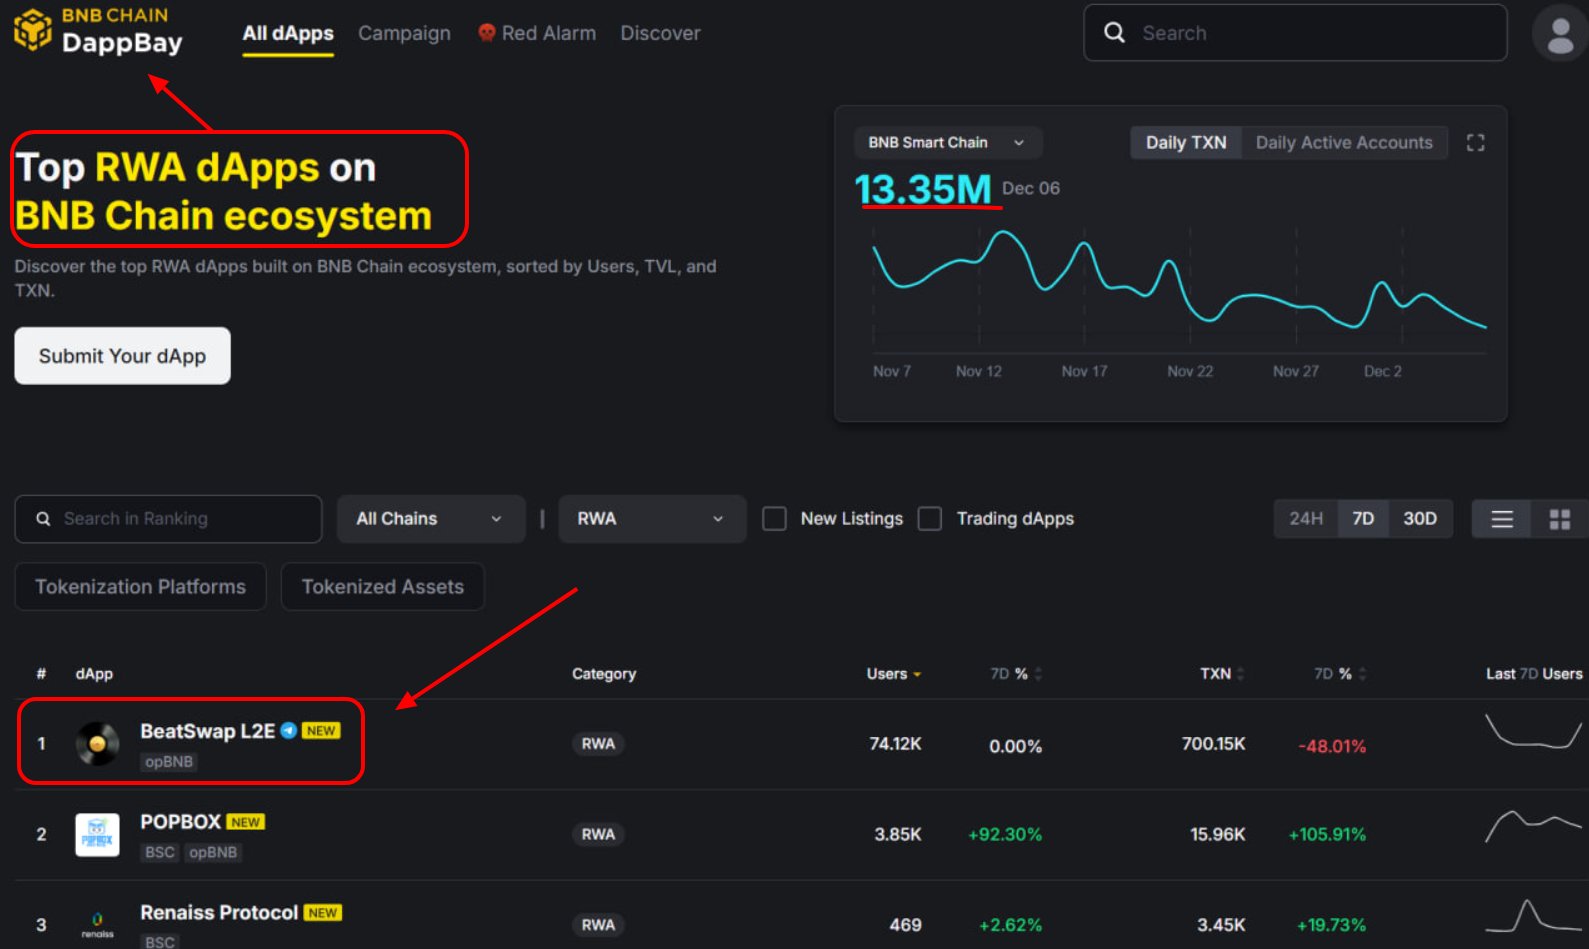
Task: Click the Renaiss Protocol logo icon
Action: tap(98, 924)
